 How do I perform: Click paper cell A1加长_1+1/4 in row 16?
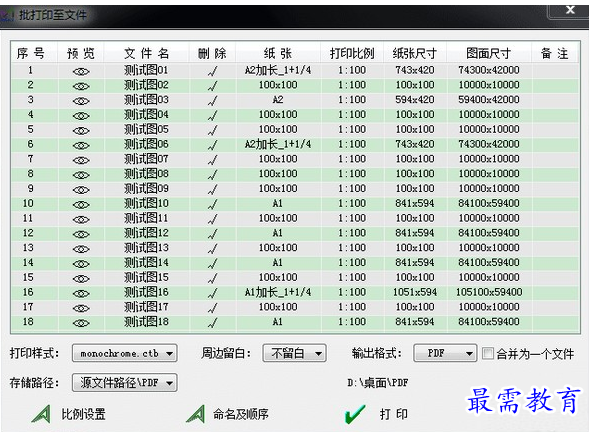coord(278,292)
